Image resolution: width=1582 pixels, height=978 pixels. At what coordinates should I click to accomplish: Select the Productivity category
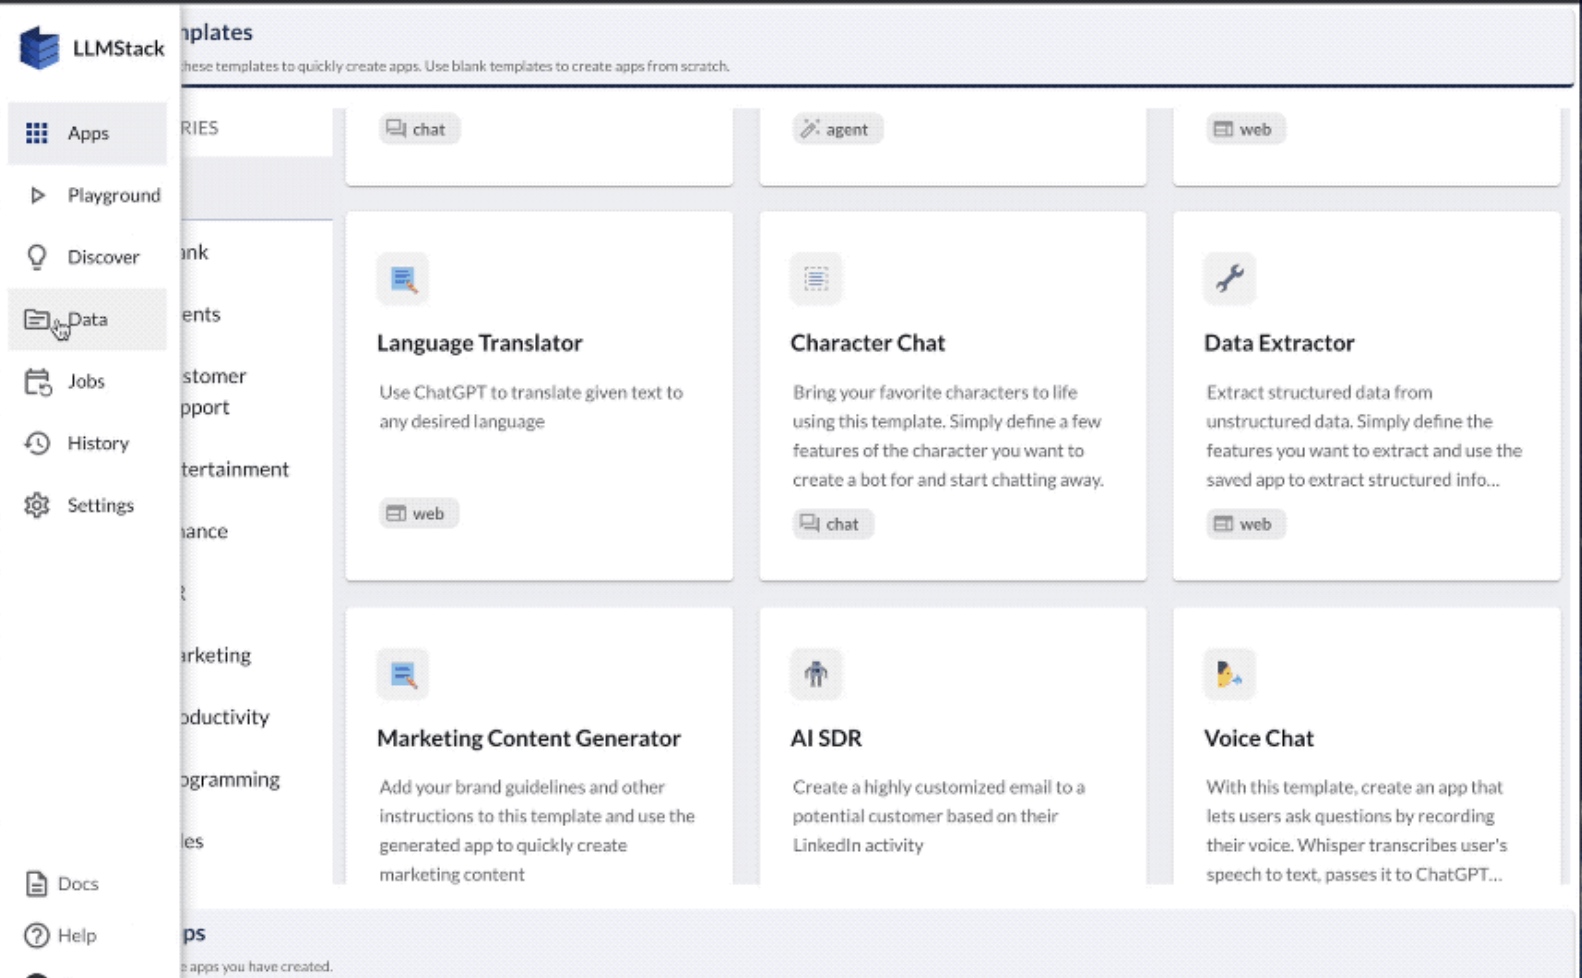click(225, 717)
